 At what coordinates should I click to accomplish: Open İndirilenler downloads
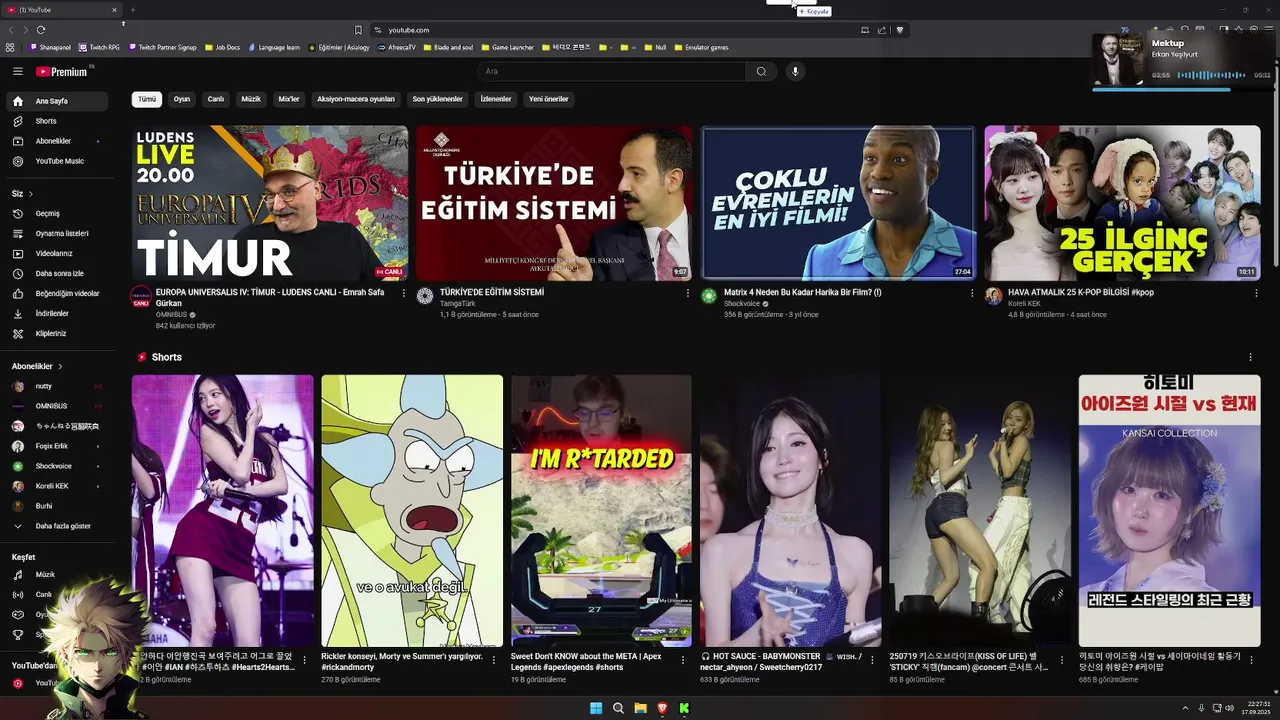[x=56, y=313]
